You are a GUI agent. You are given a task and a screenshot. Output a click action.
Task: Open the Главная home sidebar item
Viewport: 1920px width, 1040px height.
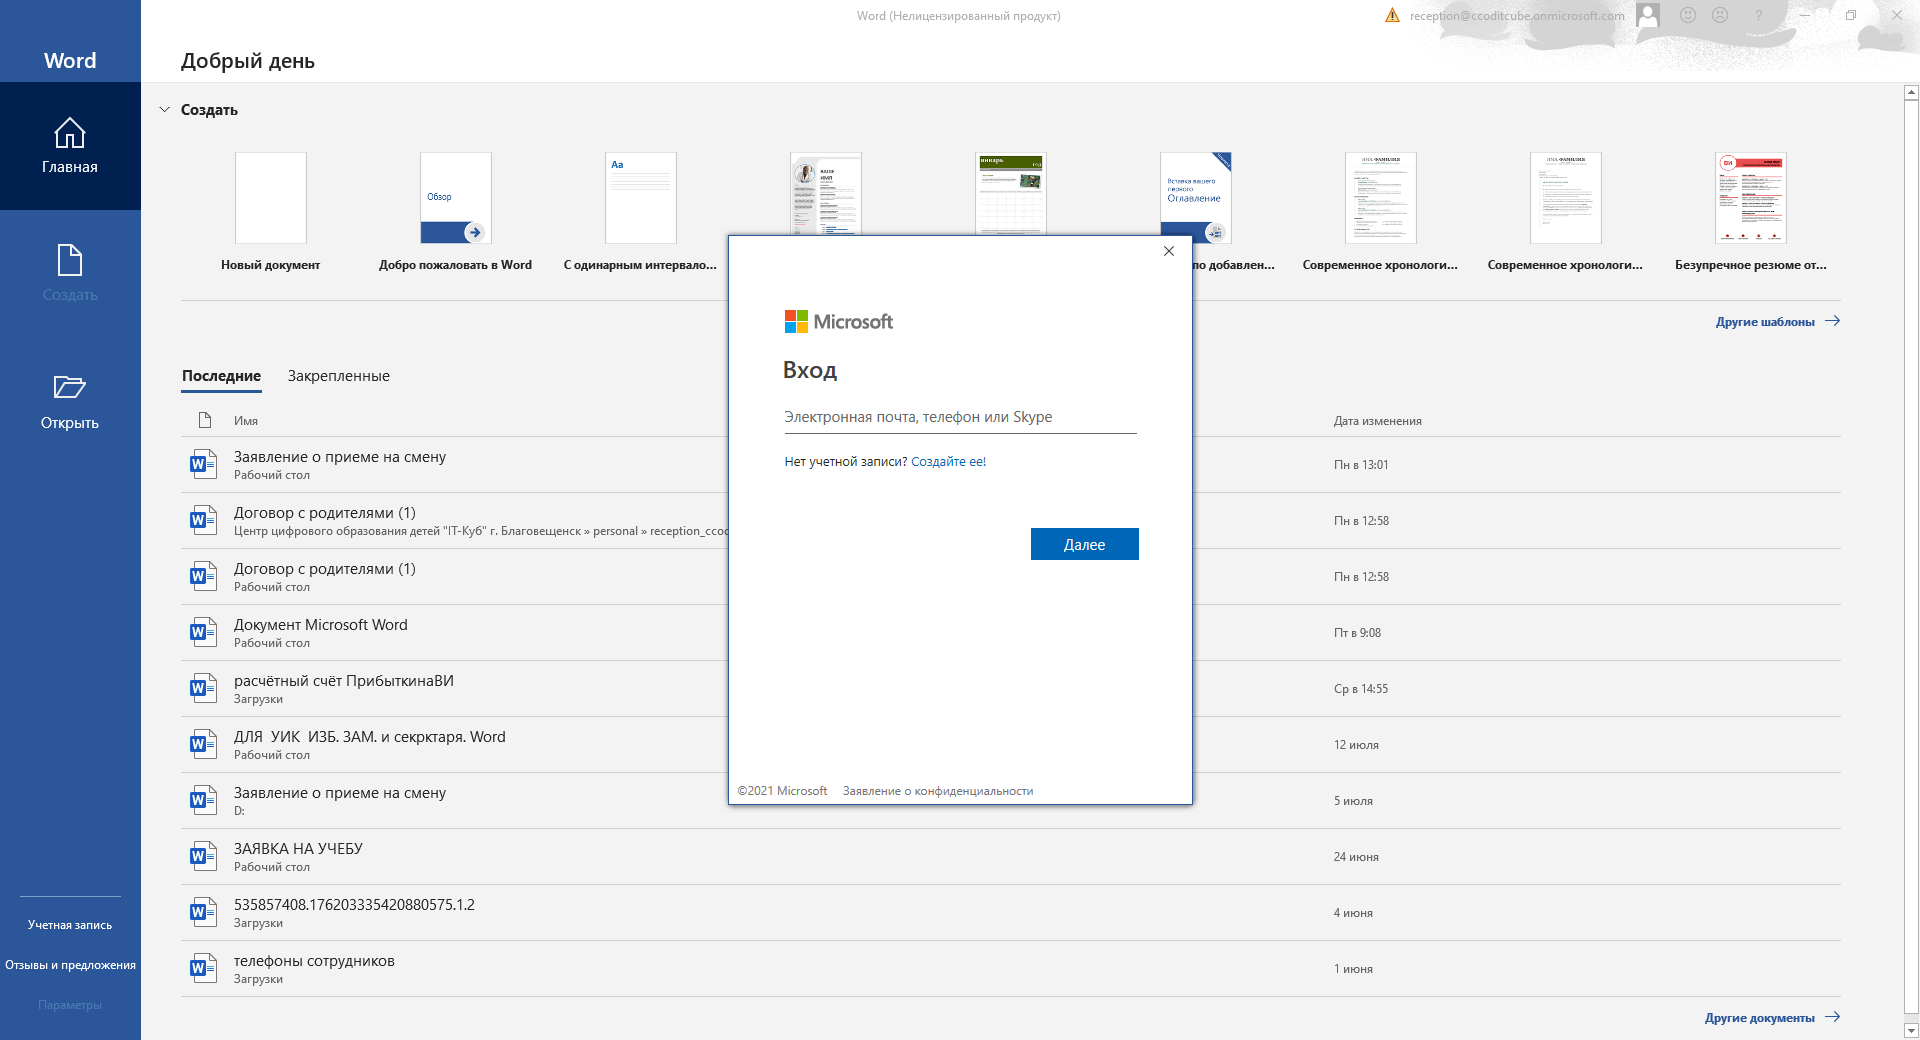coord(70,146)
